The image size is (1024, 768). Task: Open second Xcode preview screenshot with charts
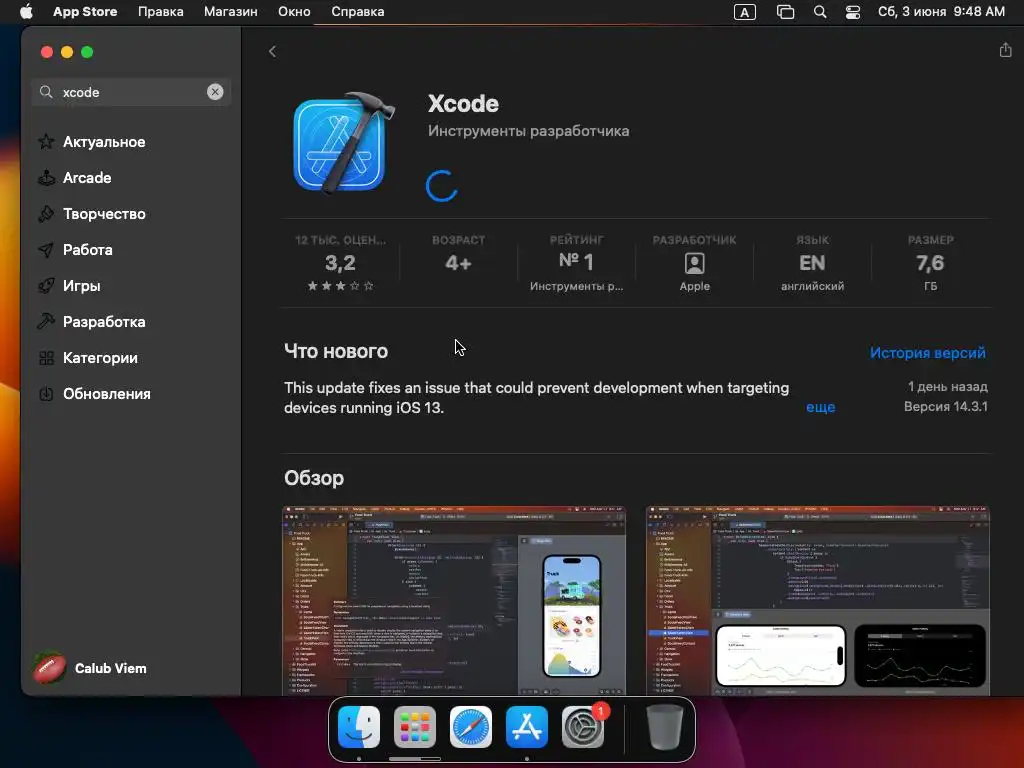click(818, 600)
